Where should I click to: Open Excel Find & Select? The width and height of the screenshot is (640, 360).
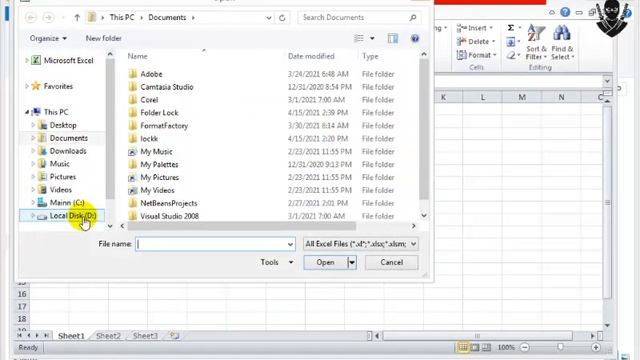coord(562,43)
